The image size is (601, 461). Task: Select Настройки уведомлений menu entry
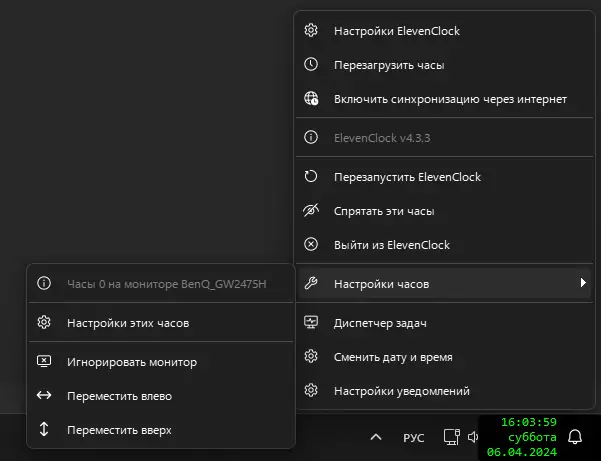401,390
